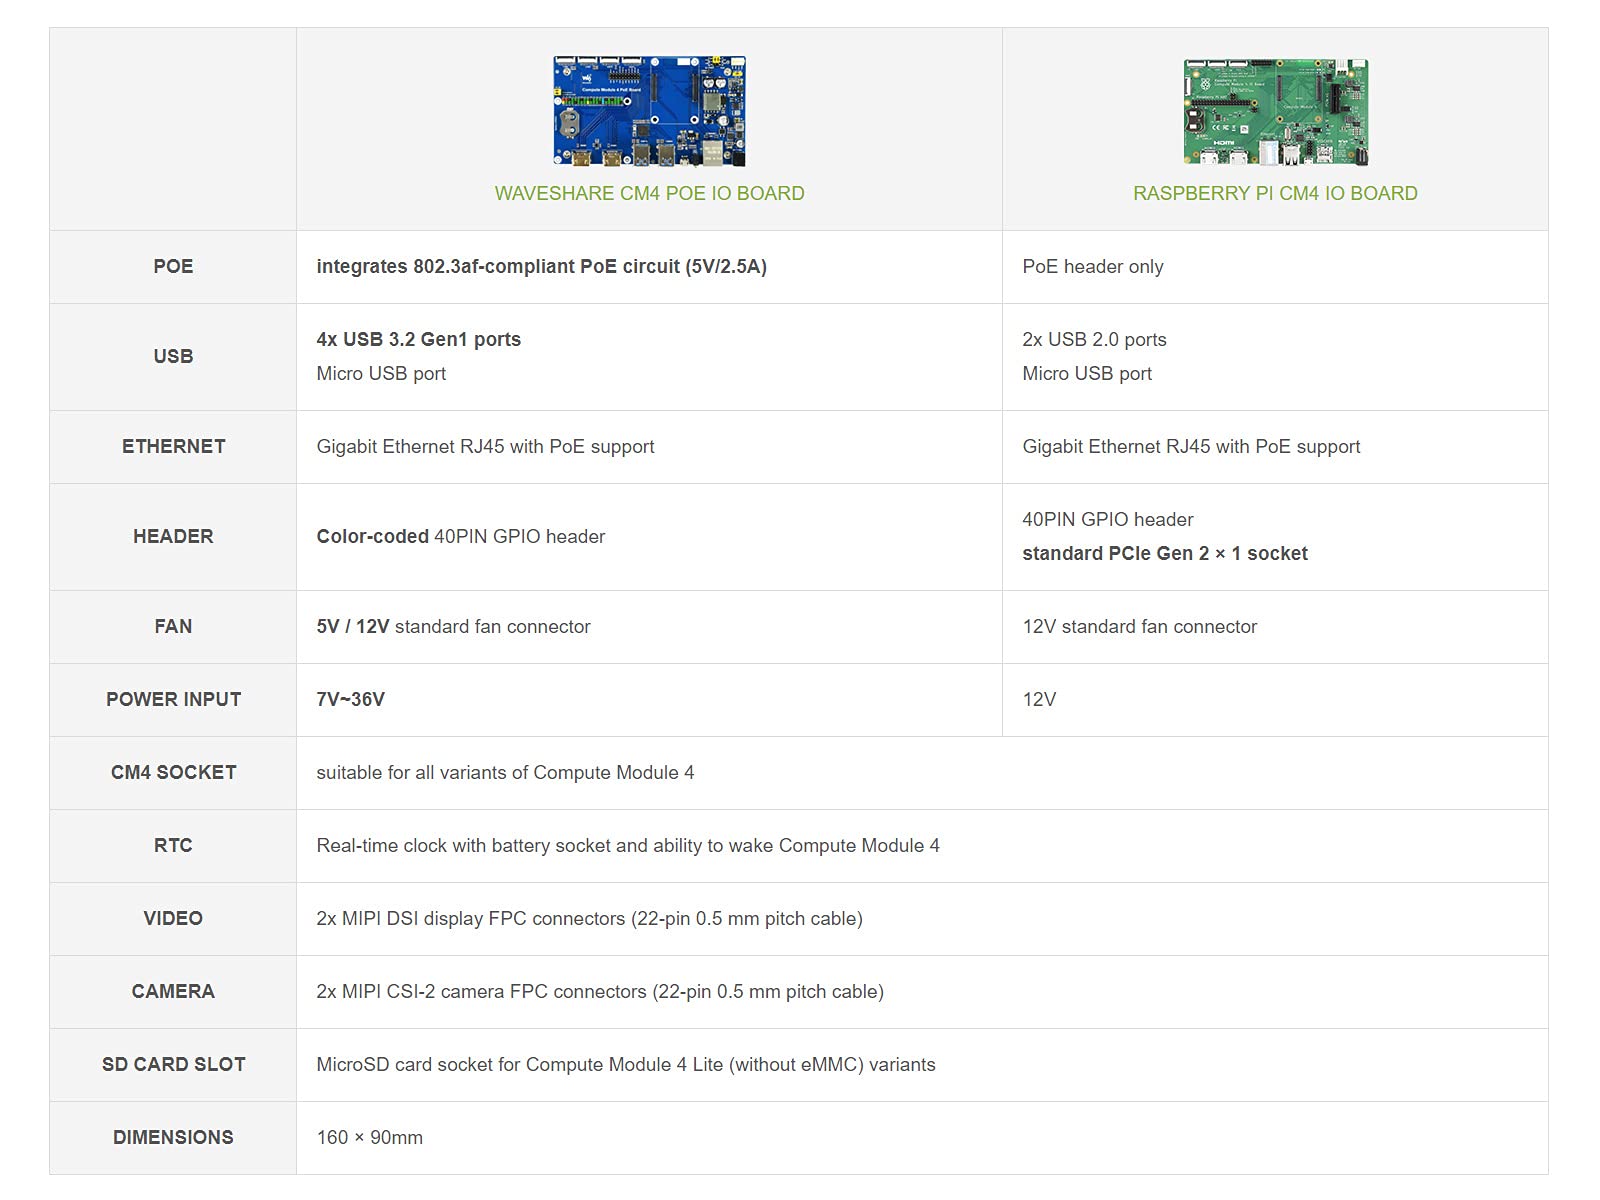
Task: Select the POE row header cell
Action: [x=173, y=267]
